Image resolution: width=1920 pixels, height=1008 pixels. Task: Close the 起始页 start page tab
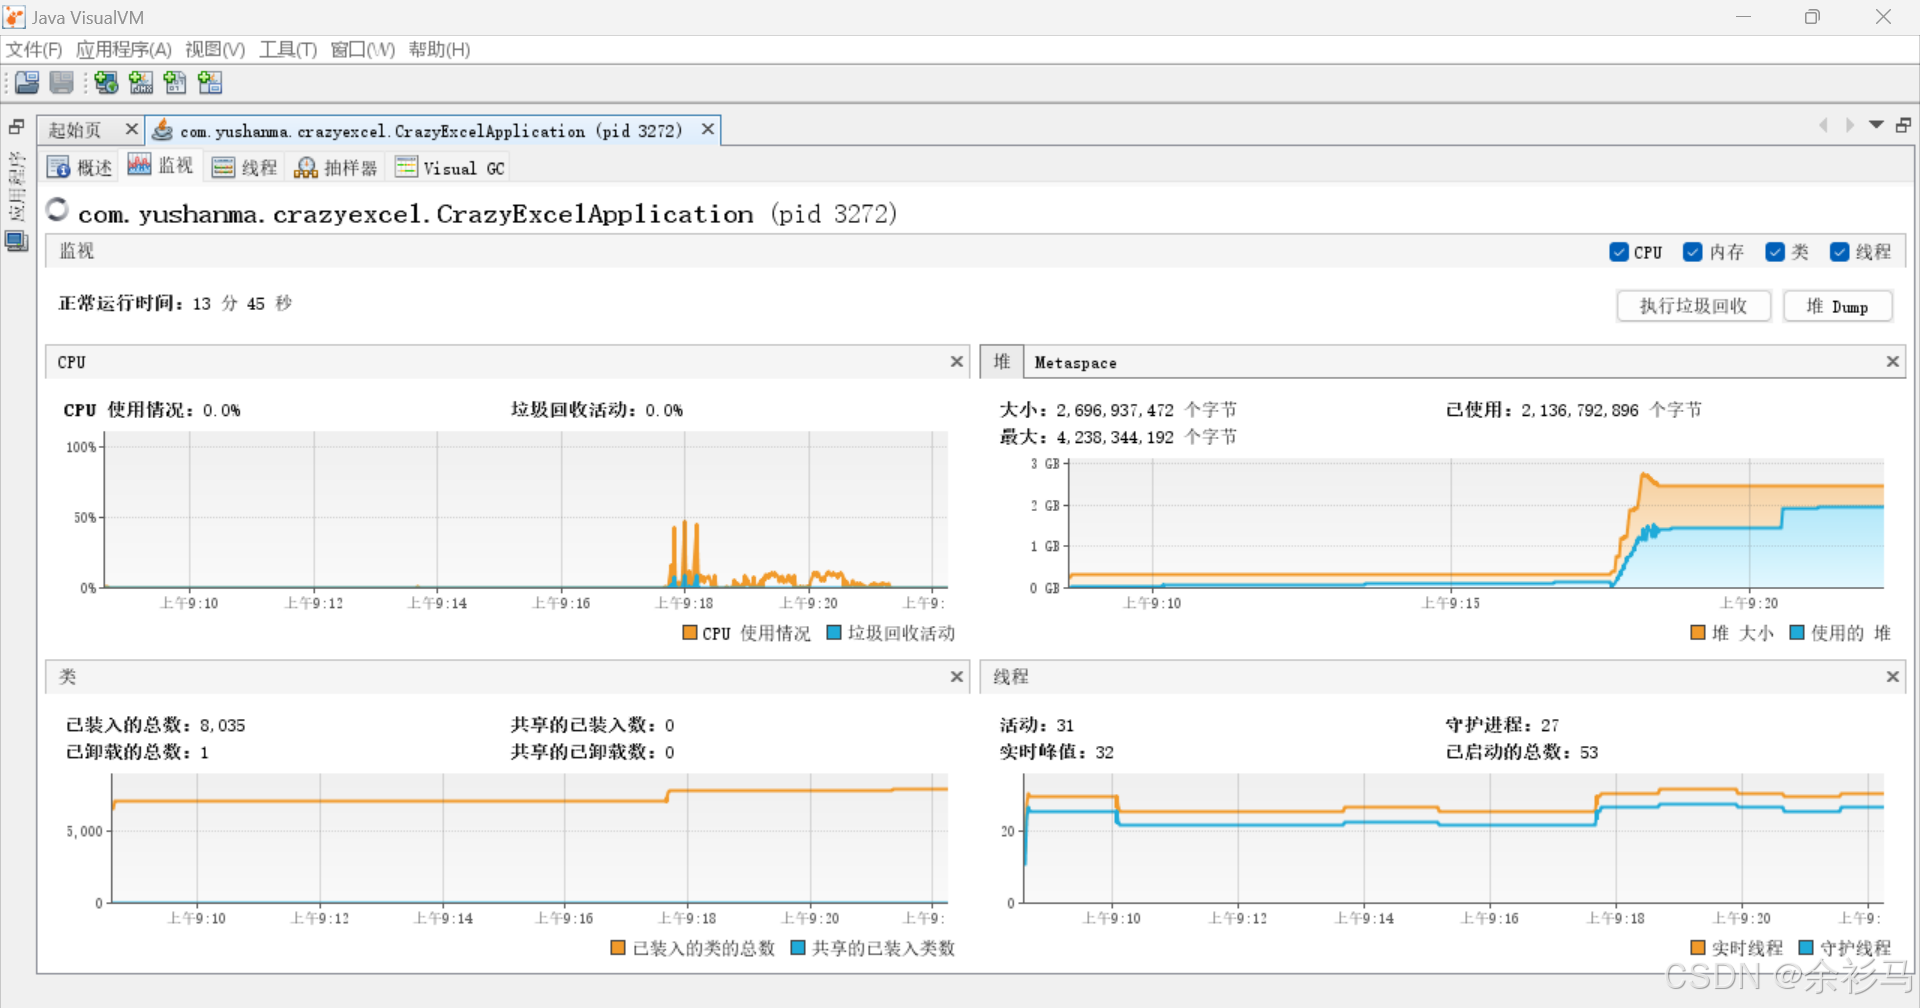tap(131, 129)
